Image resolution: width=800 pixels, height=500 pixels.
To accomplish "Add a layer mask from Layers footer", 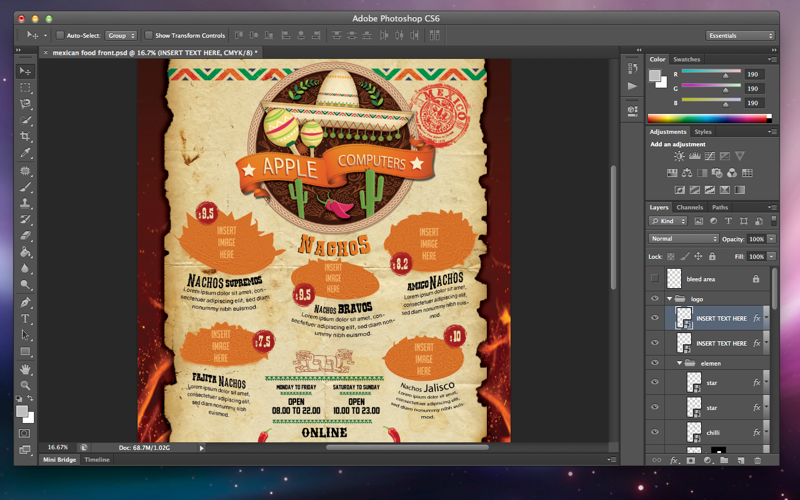I will pyautogui.click(x=691, y=460).
